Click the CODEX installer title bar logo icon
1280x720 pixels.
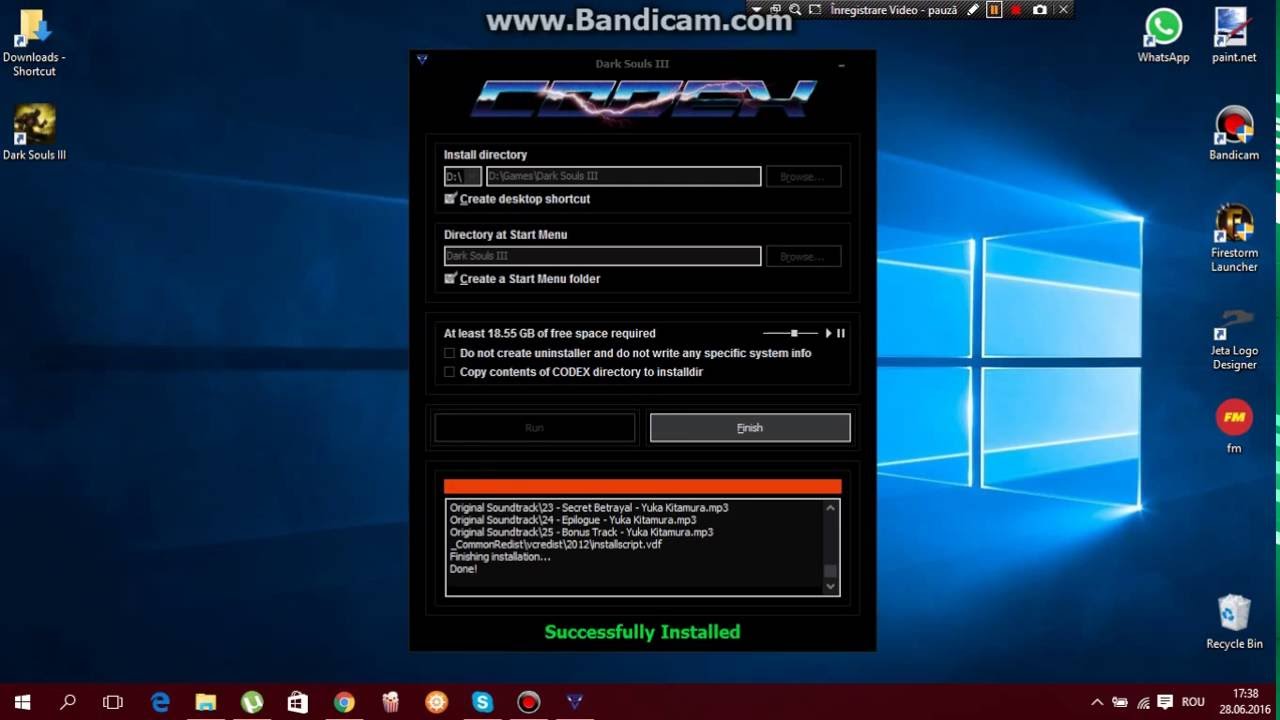coord(422,60)
